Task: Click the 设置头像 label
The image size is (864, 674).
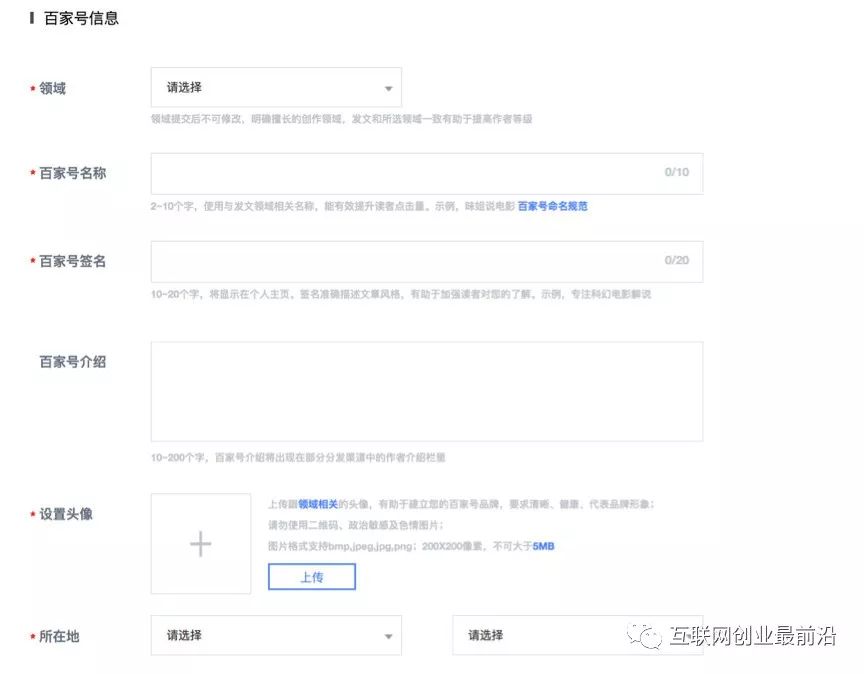Action: [x=66, y=514]
